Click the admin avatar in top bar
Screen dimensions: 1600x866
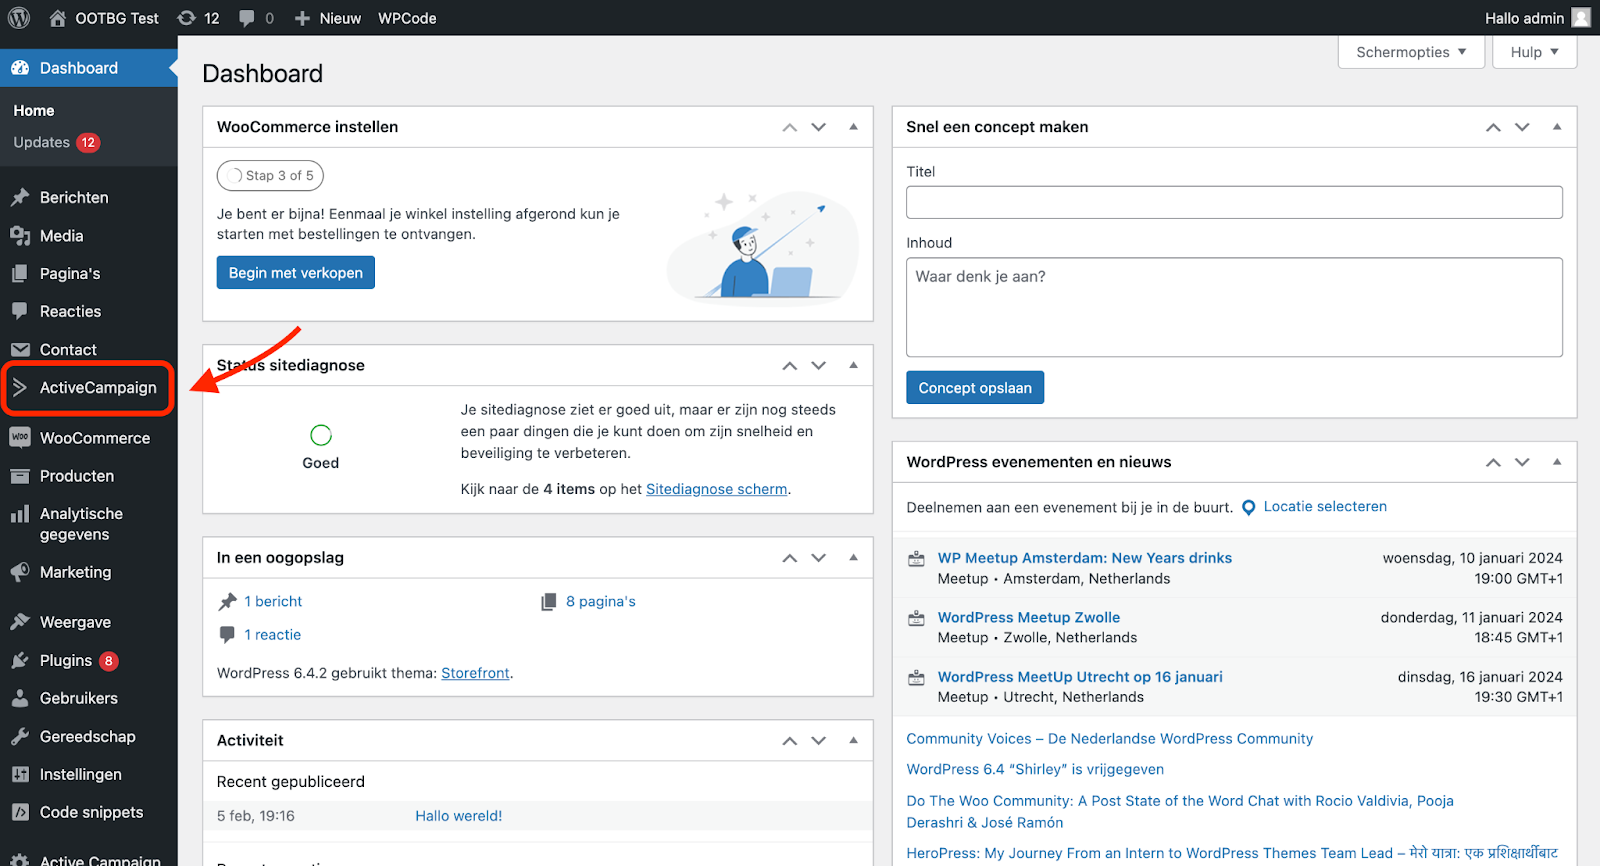[x=1581, y=18]
